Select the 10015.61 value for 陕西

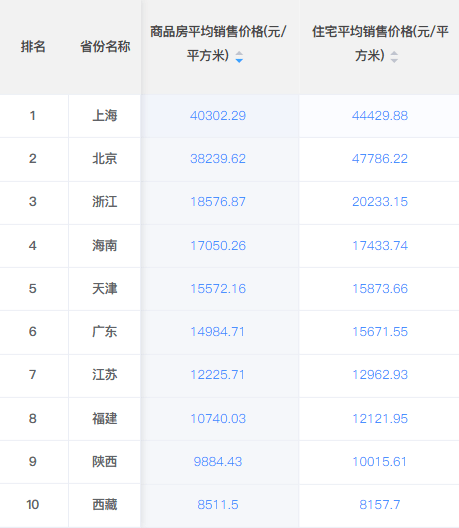click(x=380, y=462)
